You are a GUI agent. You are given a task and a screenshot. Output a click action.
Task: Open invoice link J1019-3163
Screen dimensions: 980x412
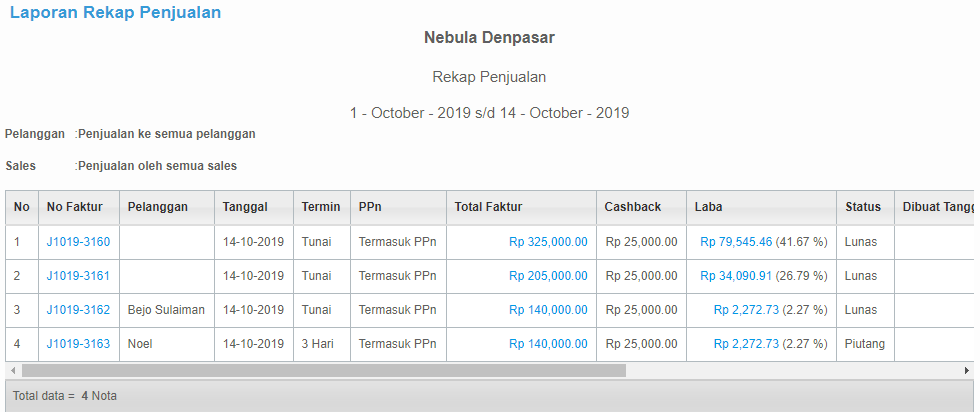coord(78,344)
